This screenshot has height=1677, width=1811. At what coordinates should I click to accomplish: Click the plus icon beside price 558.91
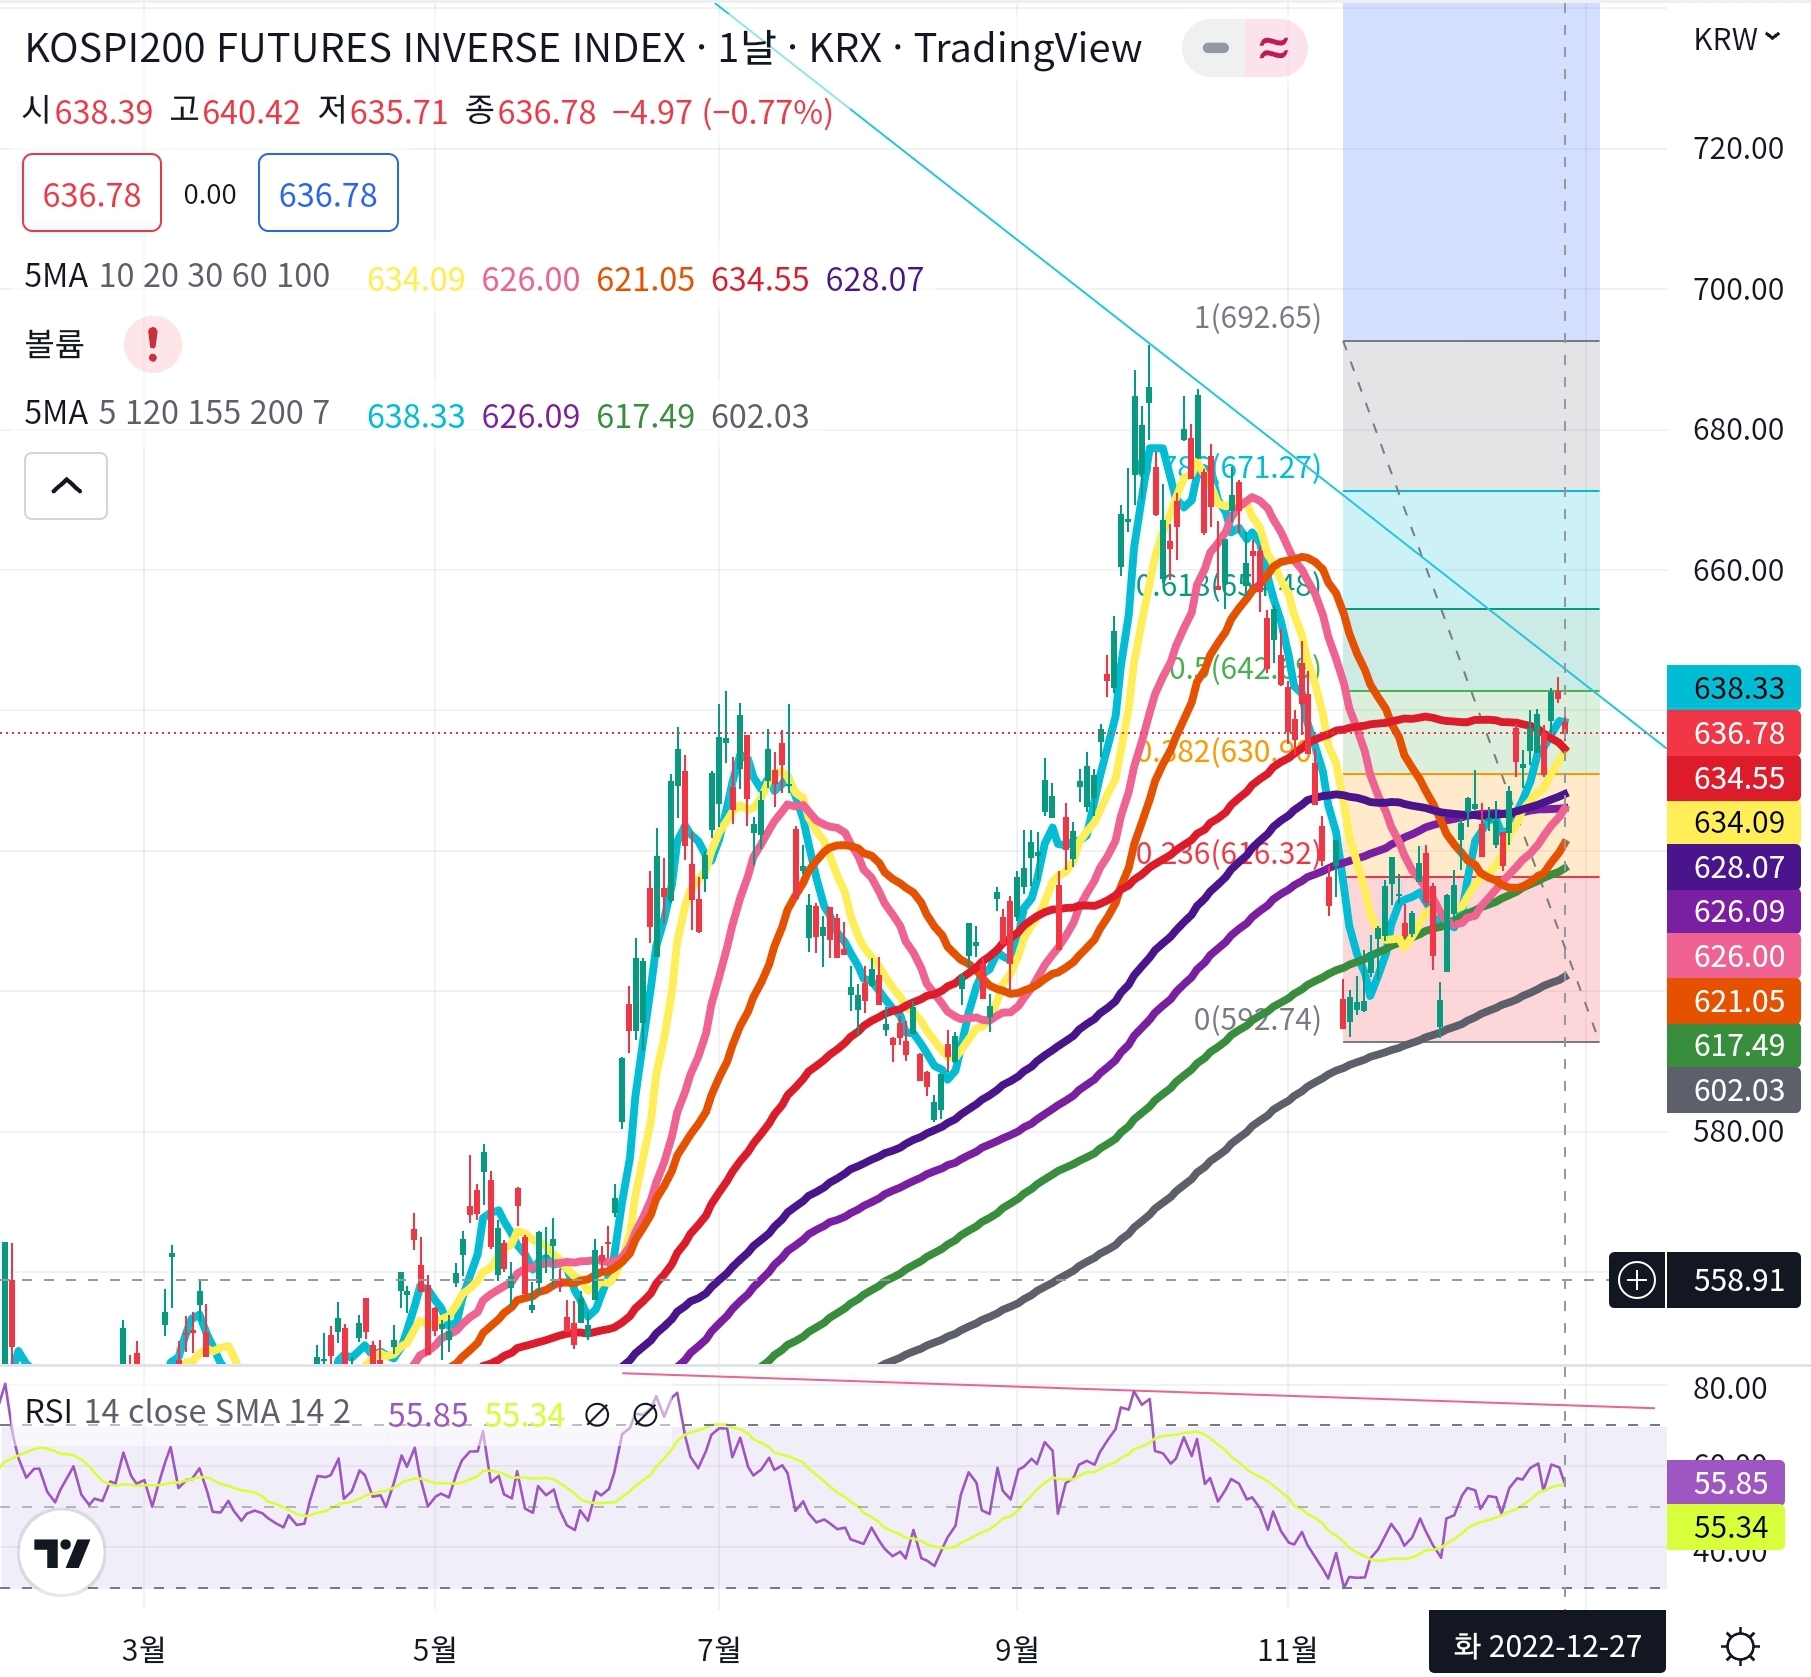1637,1280
